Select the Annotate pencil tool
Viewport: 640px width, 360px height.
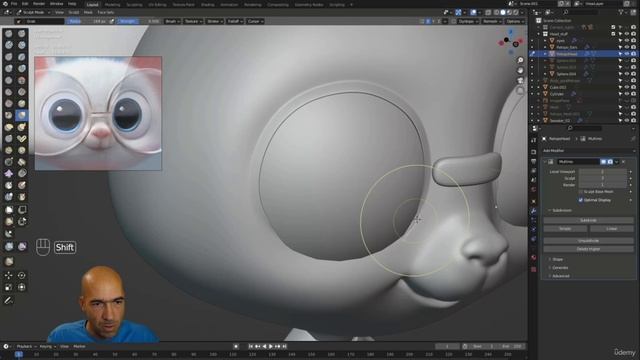tap(9, 301)
